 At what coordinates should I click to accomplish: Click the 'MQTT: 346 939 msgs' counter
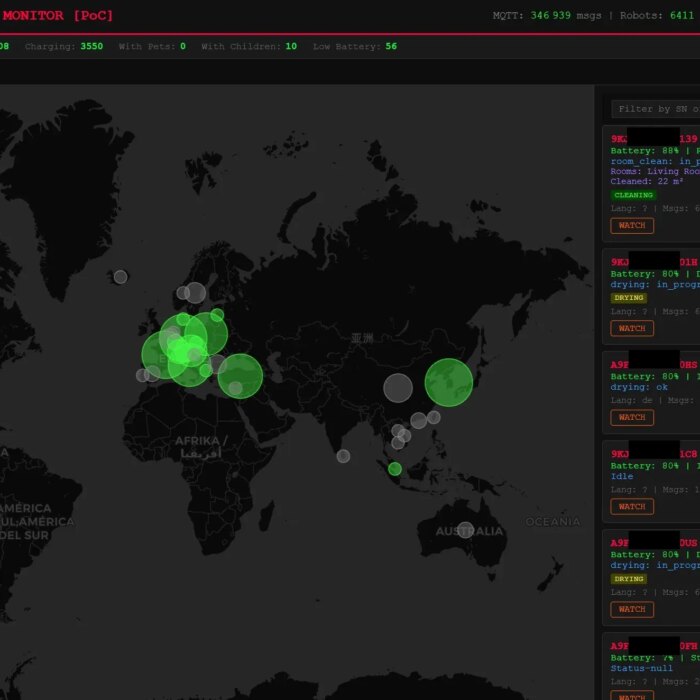pos(547,16)
